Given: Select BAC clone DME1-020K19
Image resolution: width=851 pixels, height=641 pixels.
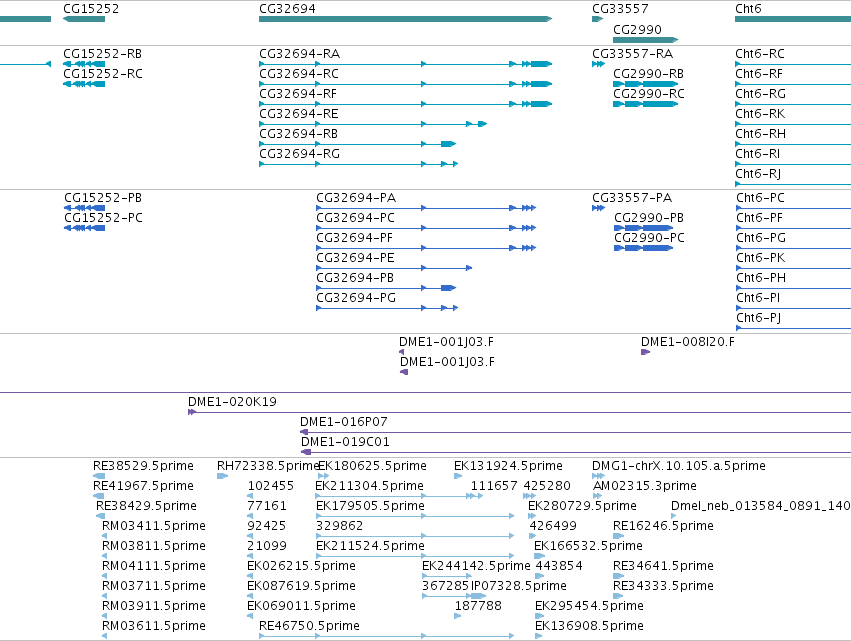Looking at the screenshot, I should [x=232, y=402].
